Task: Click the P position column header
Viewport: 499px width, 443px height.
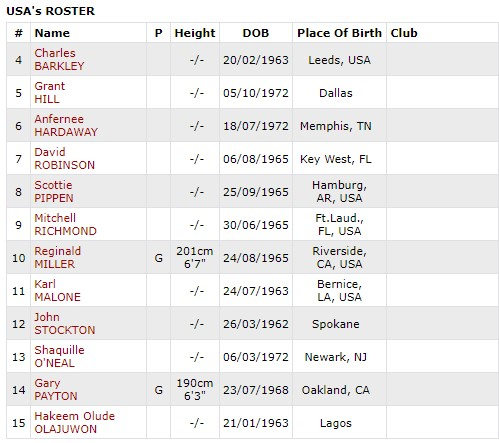Action: click(x=158, y=33)
